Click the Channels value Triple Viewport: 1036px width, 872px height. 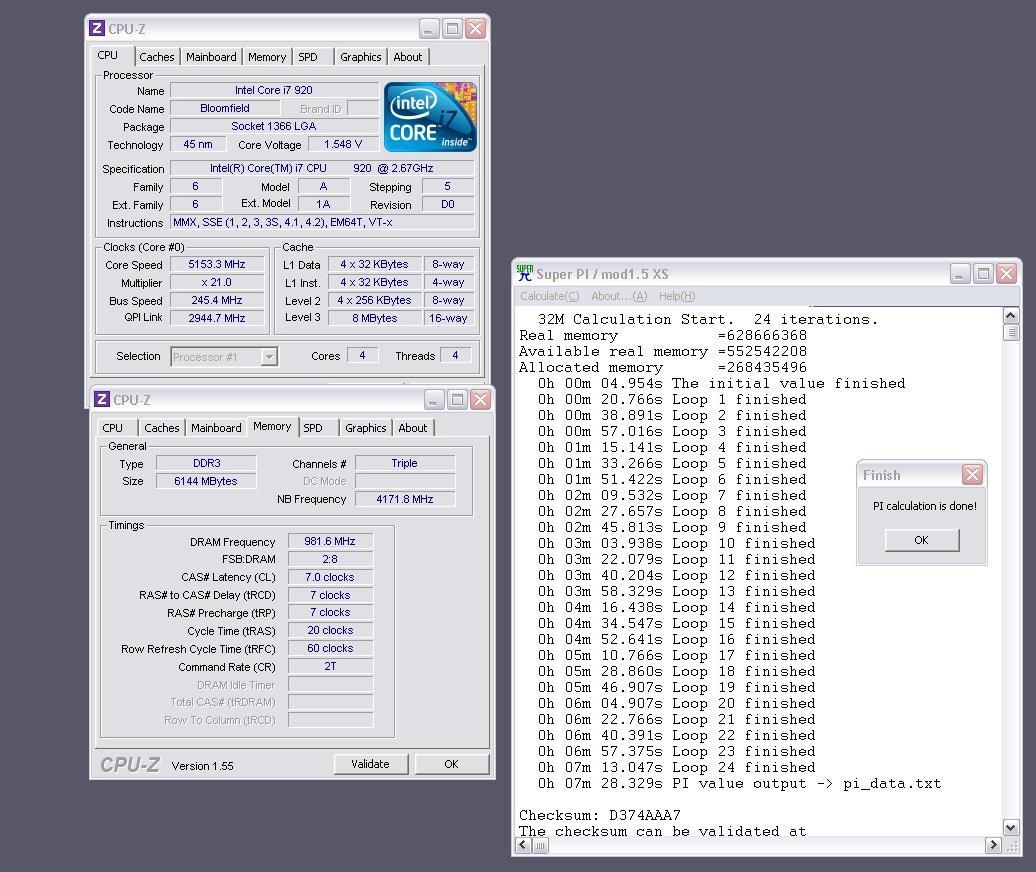click(x=405, y=464)
